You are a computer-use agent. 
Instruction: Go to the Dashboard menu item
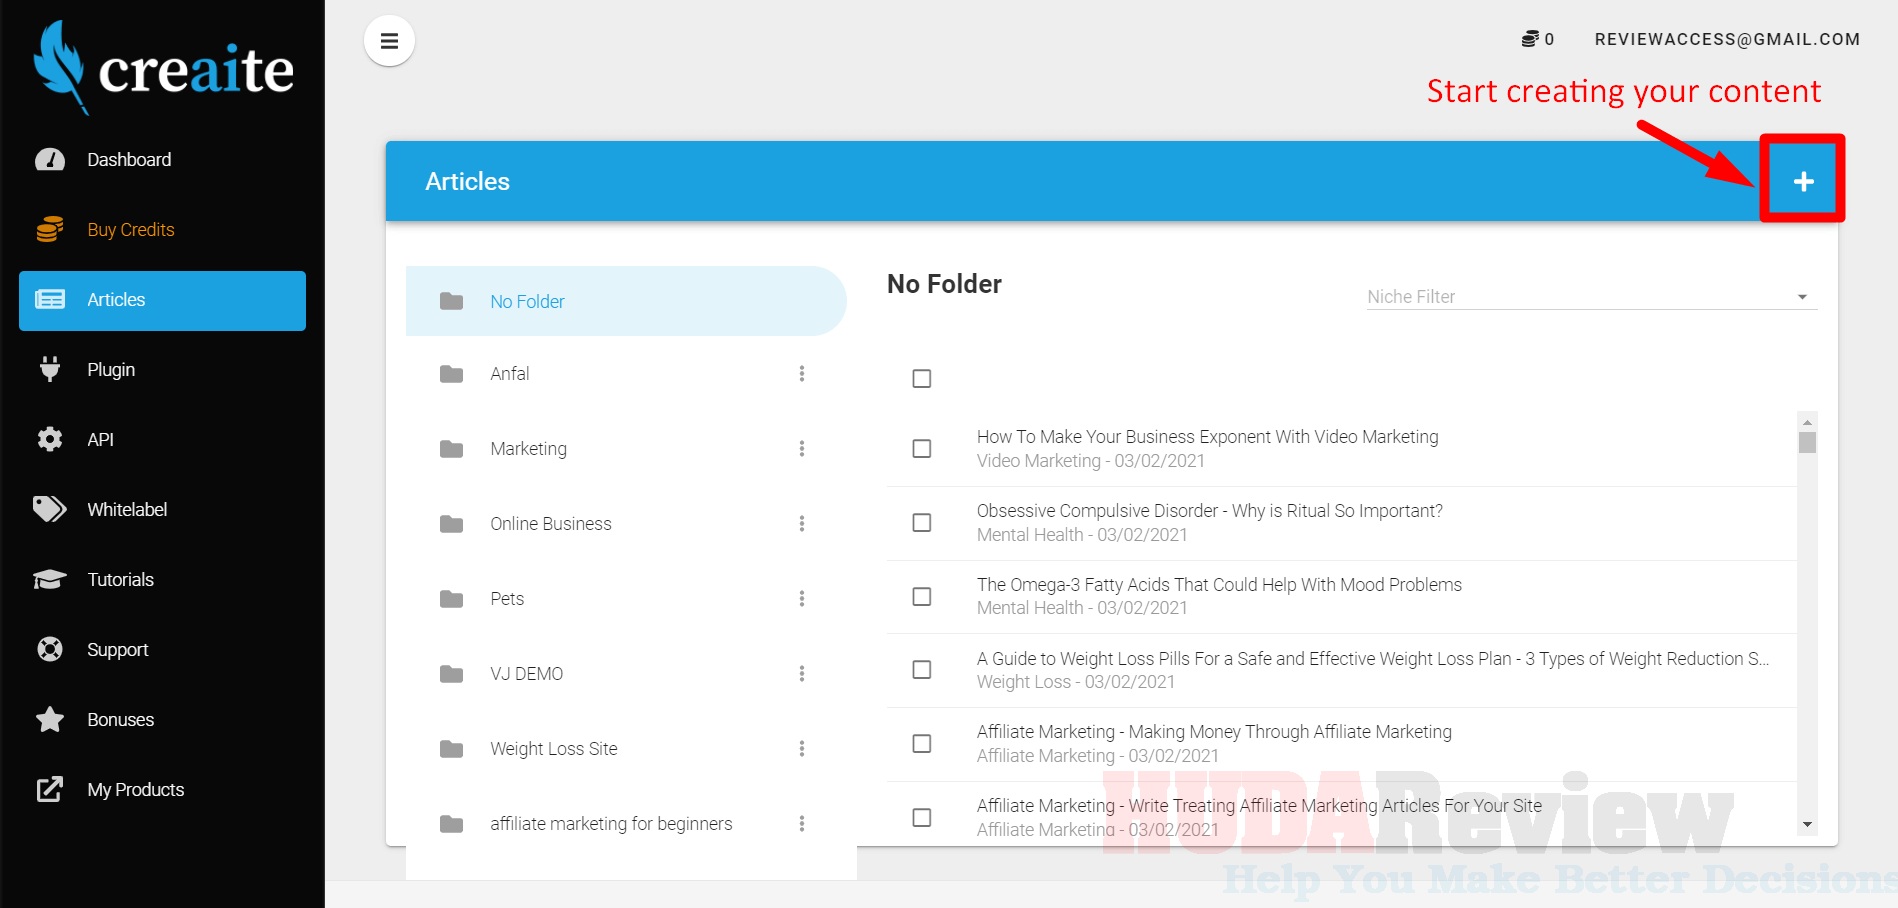tap(162, 160)
